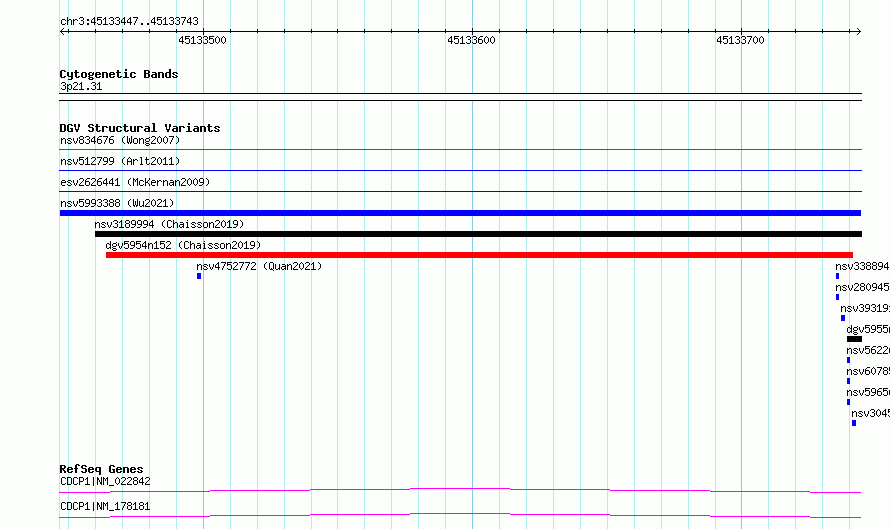Click the thick black nsv3189994 variant bar
The image size is (890, 529).
[x=478, y=234]
